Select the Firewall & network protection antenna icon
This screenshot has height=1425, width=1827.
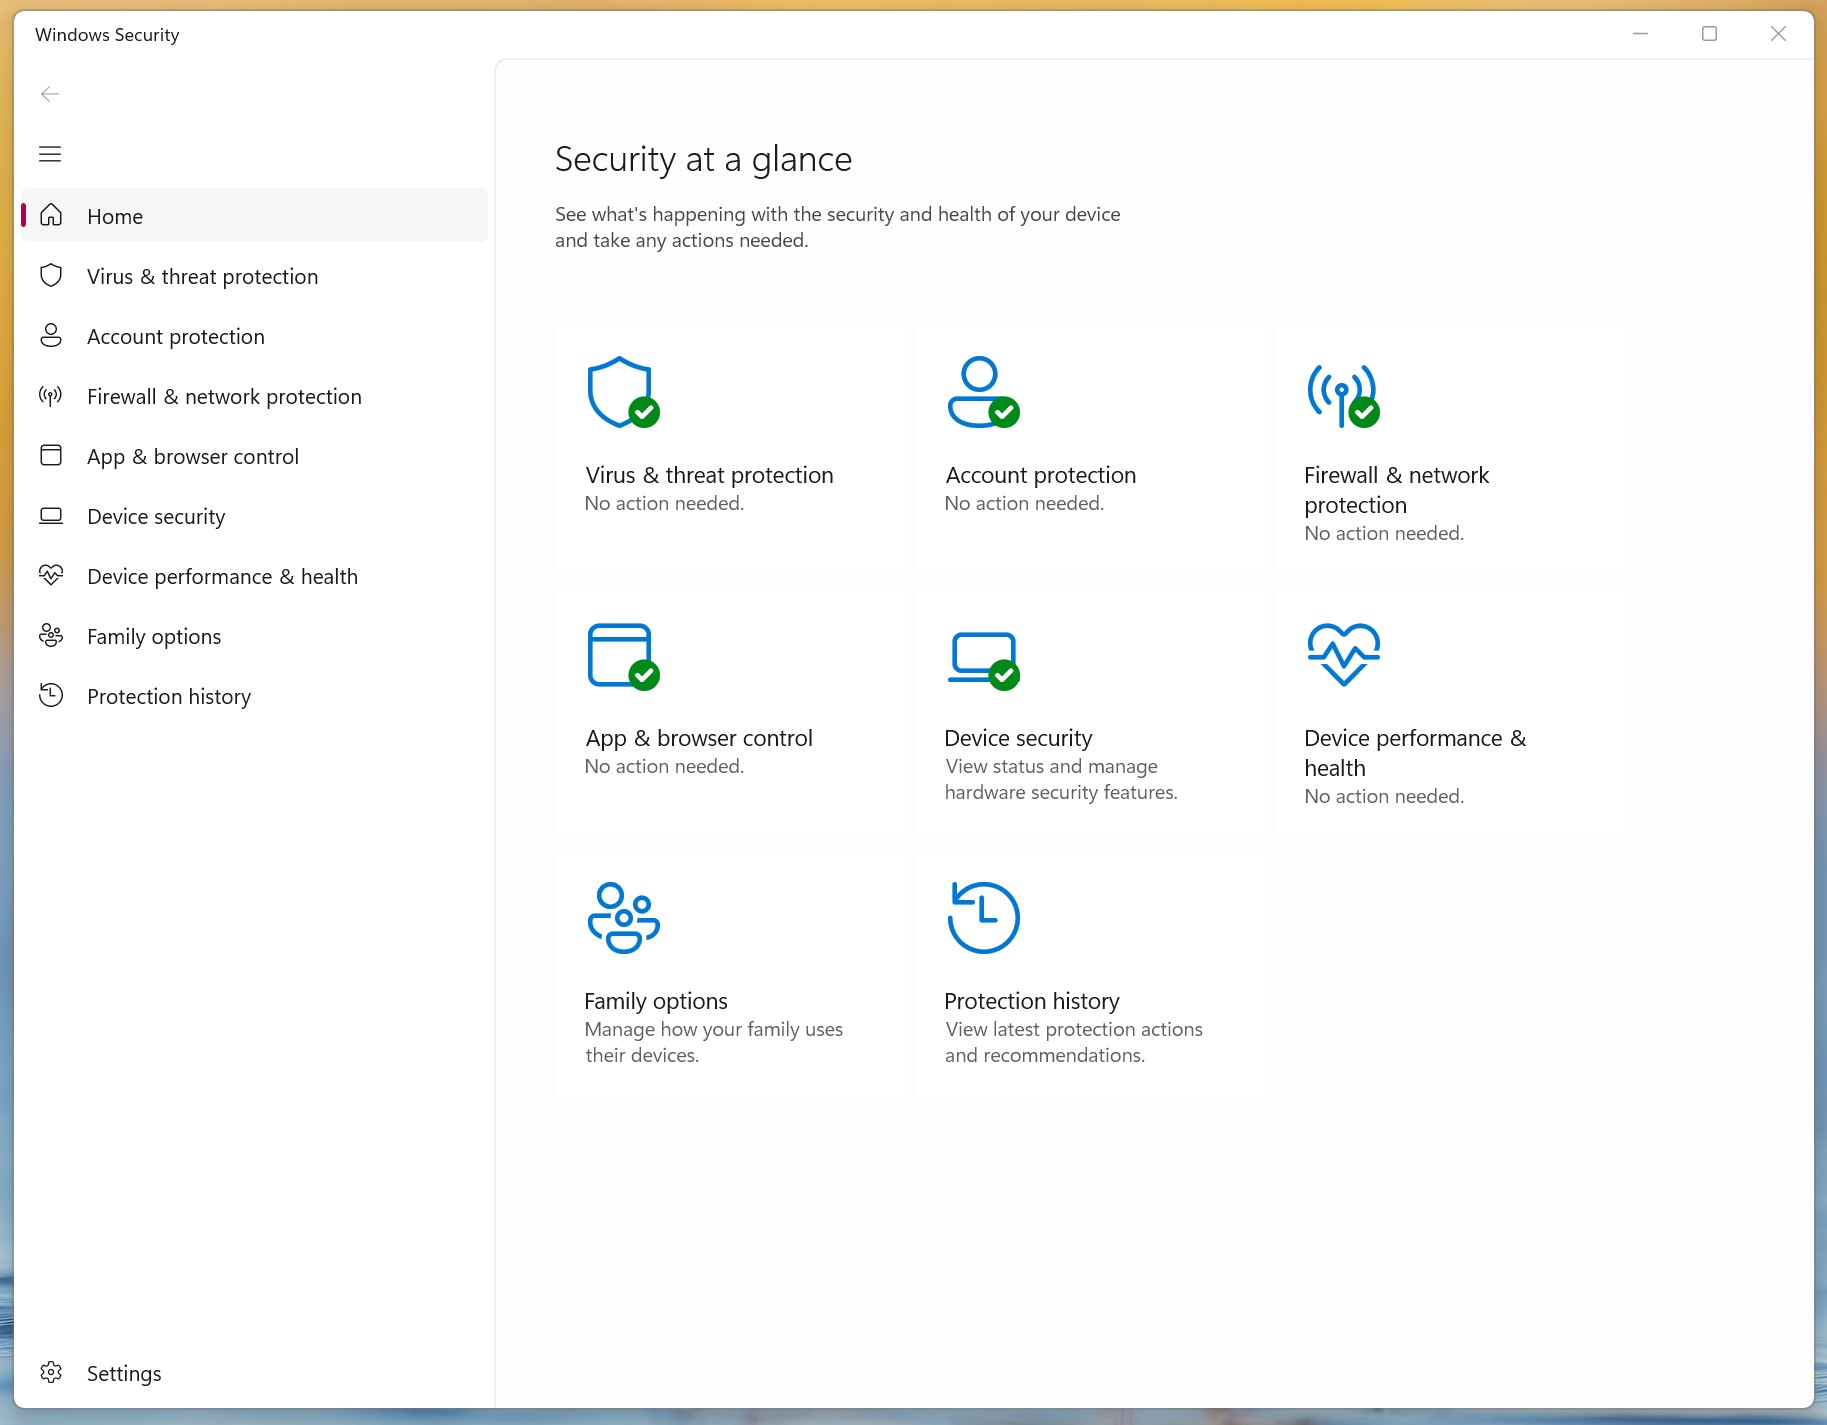pyautogui.click(x=1340, y=394)
